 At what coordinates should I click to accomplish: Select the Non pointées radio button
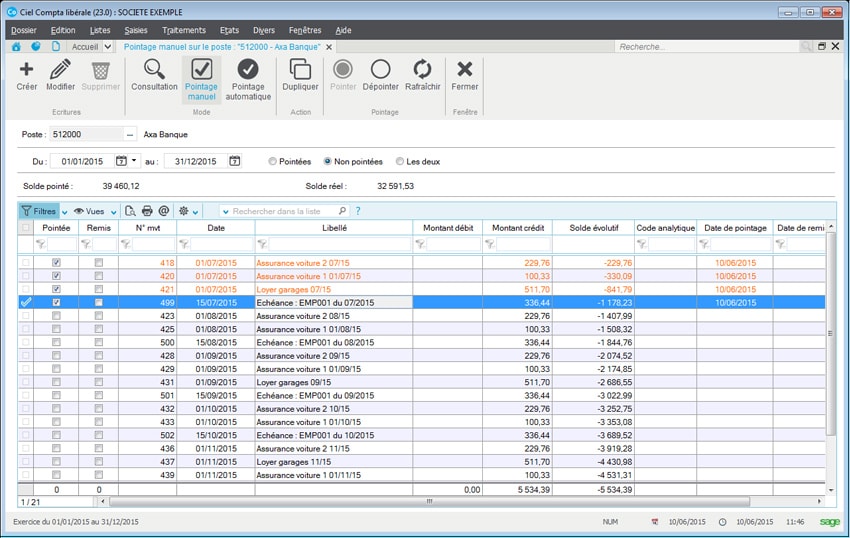point(327,161)
